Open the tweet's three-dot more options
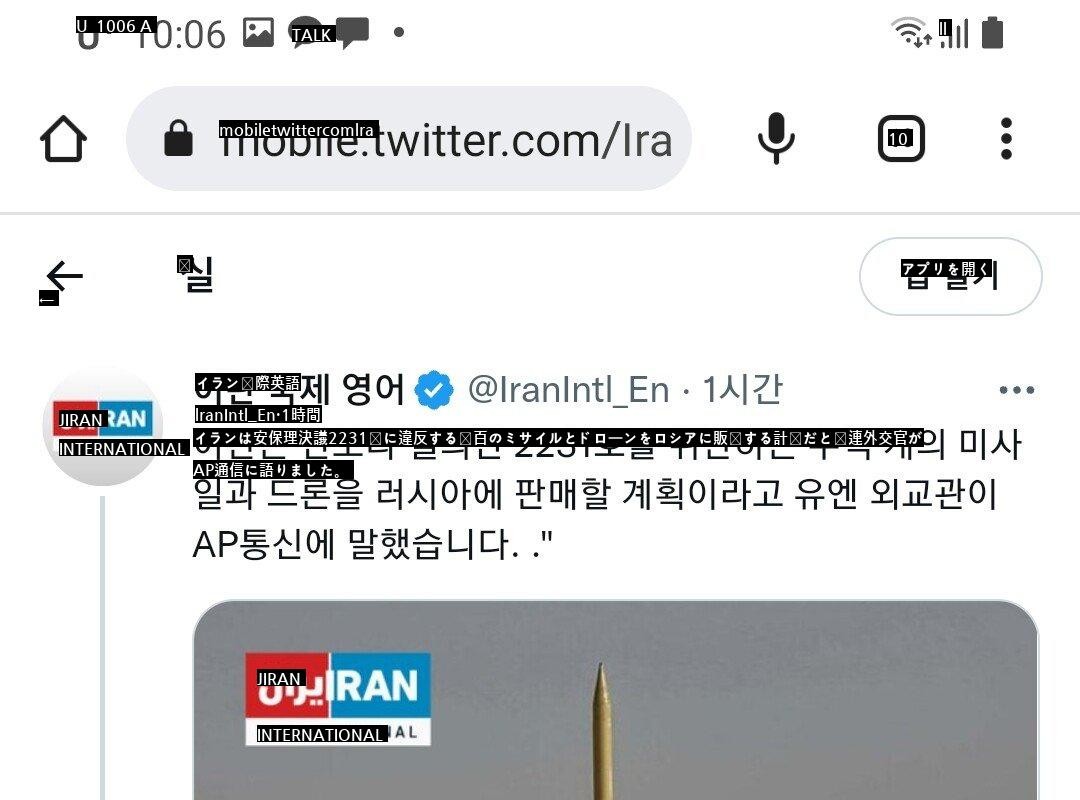1080x800 pixels. pyautogui.click(x=1017, y=390)
